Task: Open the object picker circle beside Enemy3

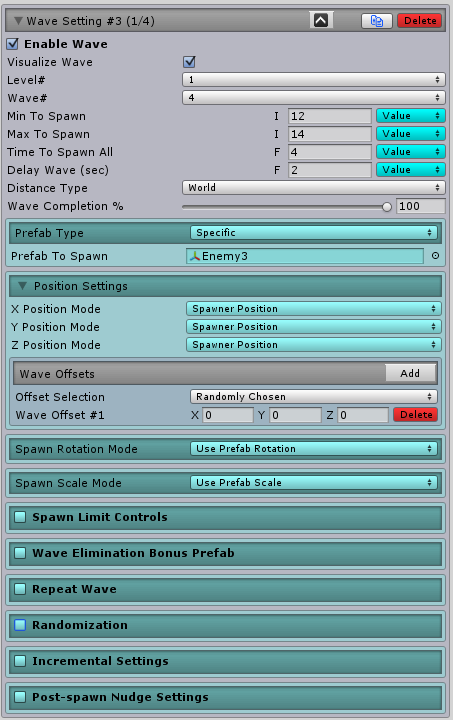Action: pos(435,256)
